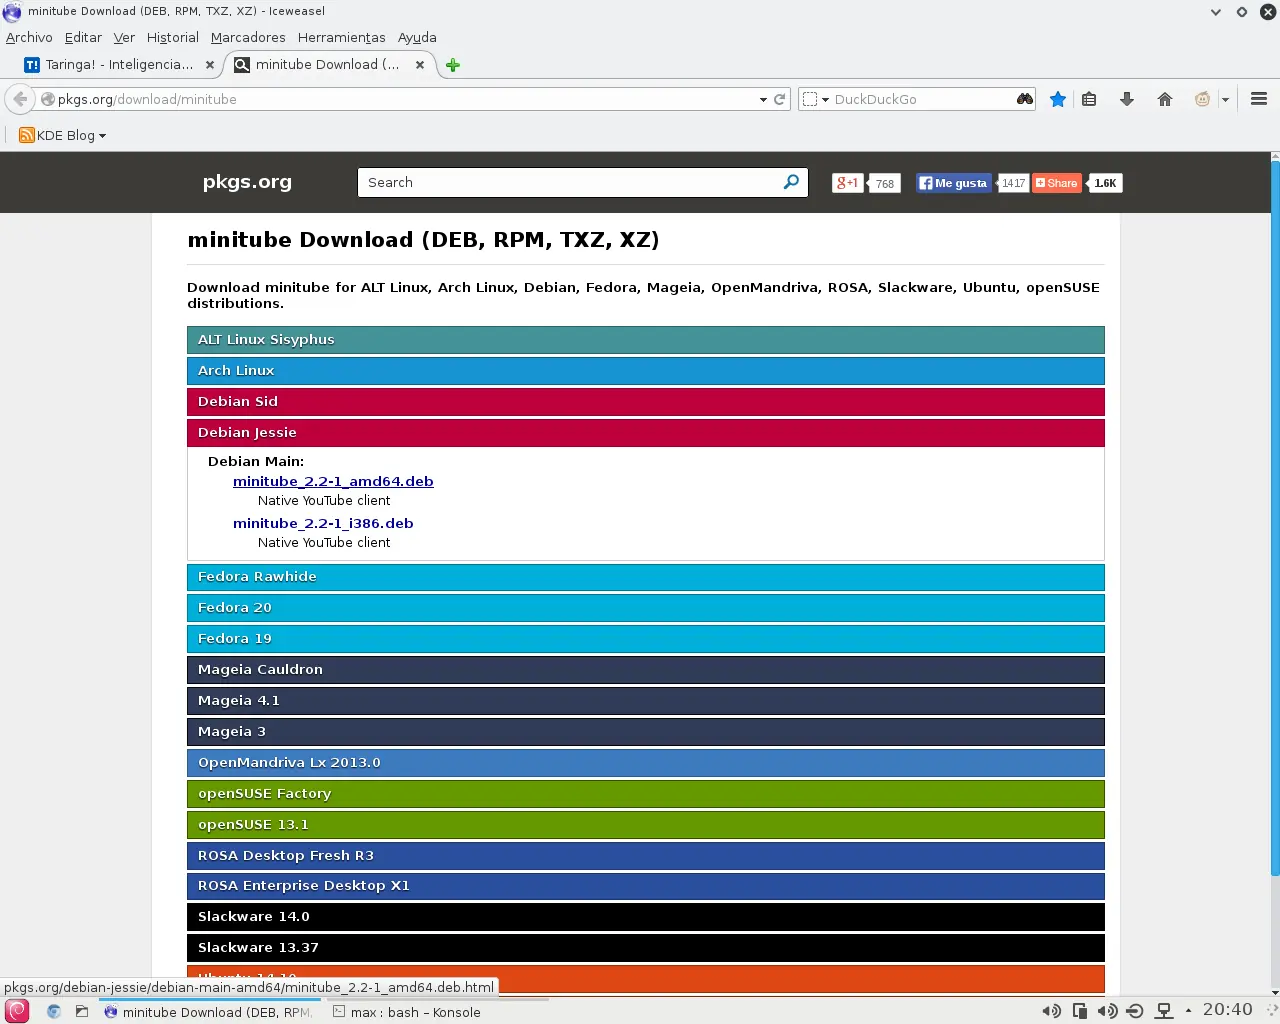This screenshot has width=1280, height=1024.
Task: Download minitube_2.2-1_i386.deb link
Action: point(323,523)
